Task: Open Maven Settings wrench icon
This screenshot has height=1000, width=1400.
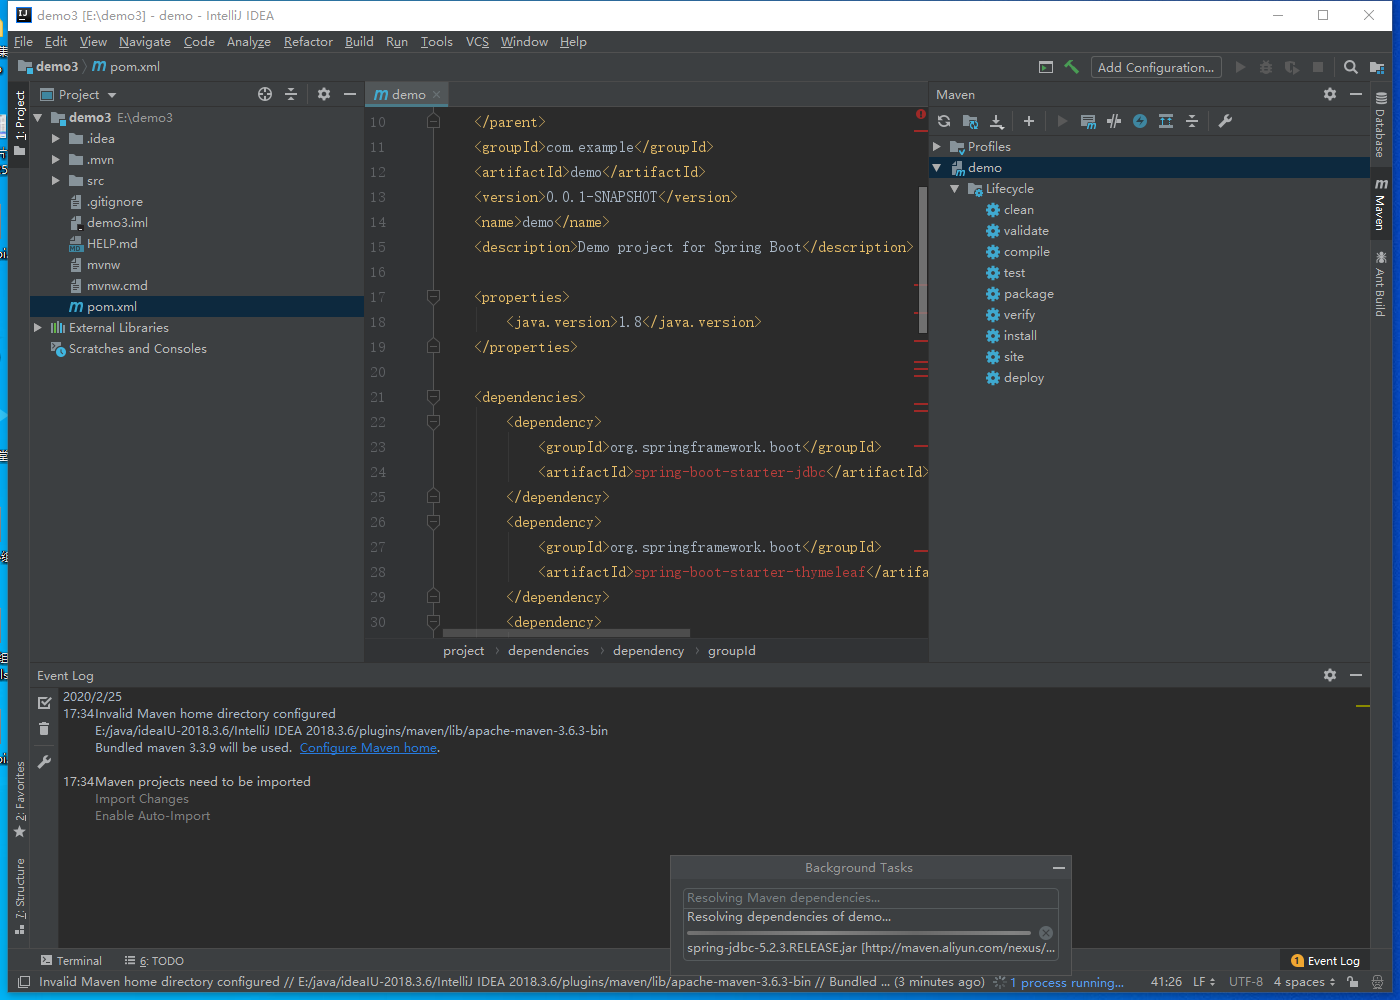Action: click(1225, 121)
